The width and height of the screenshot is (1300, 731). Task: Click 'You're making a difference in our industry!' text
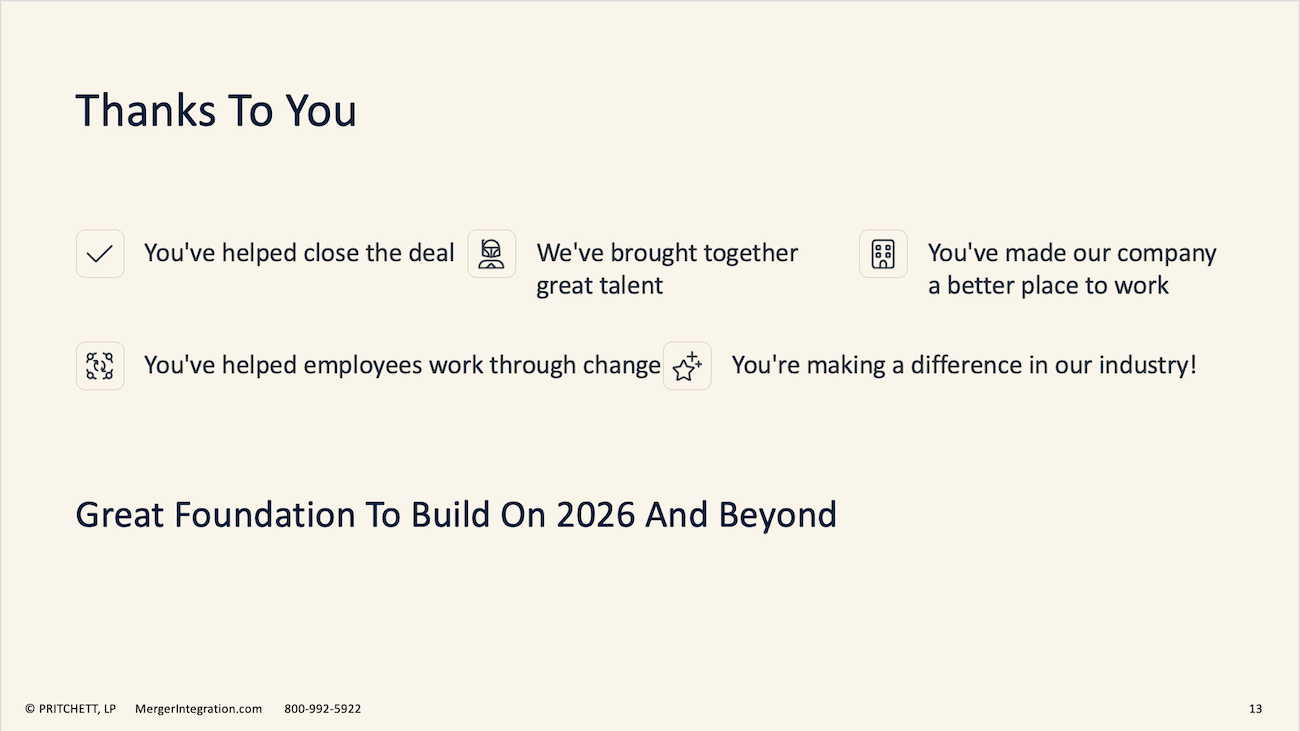click(x=964, y=365)
